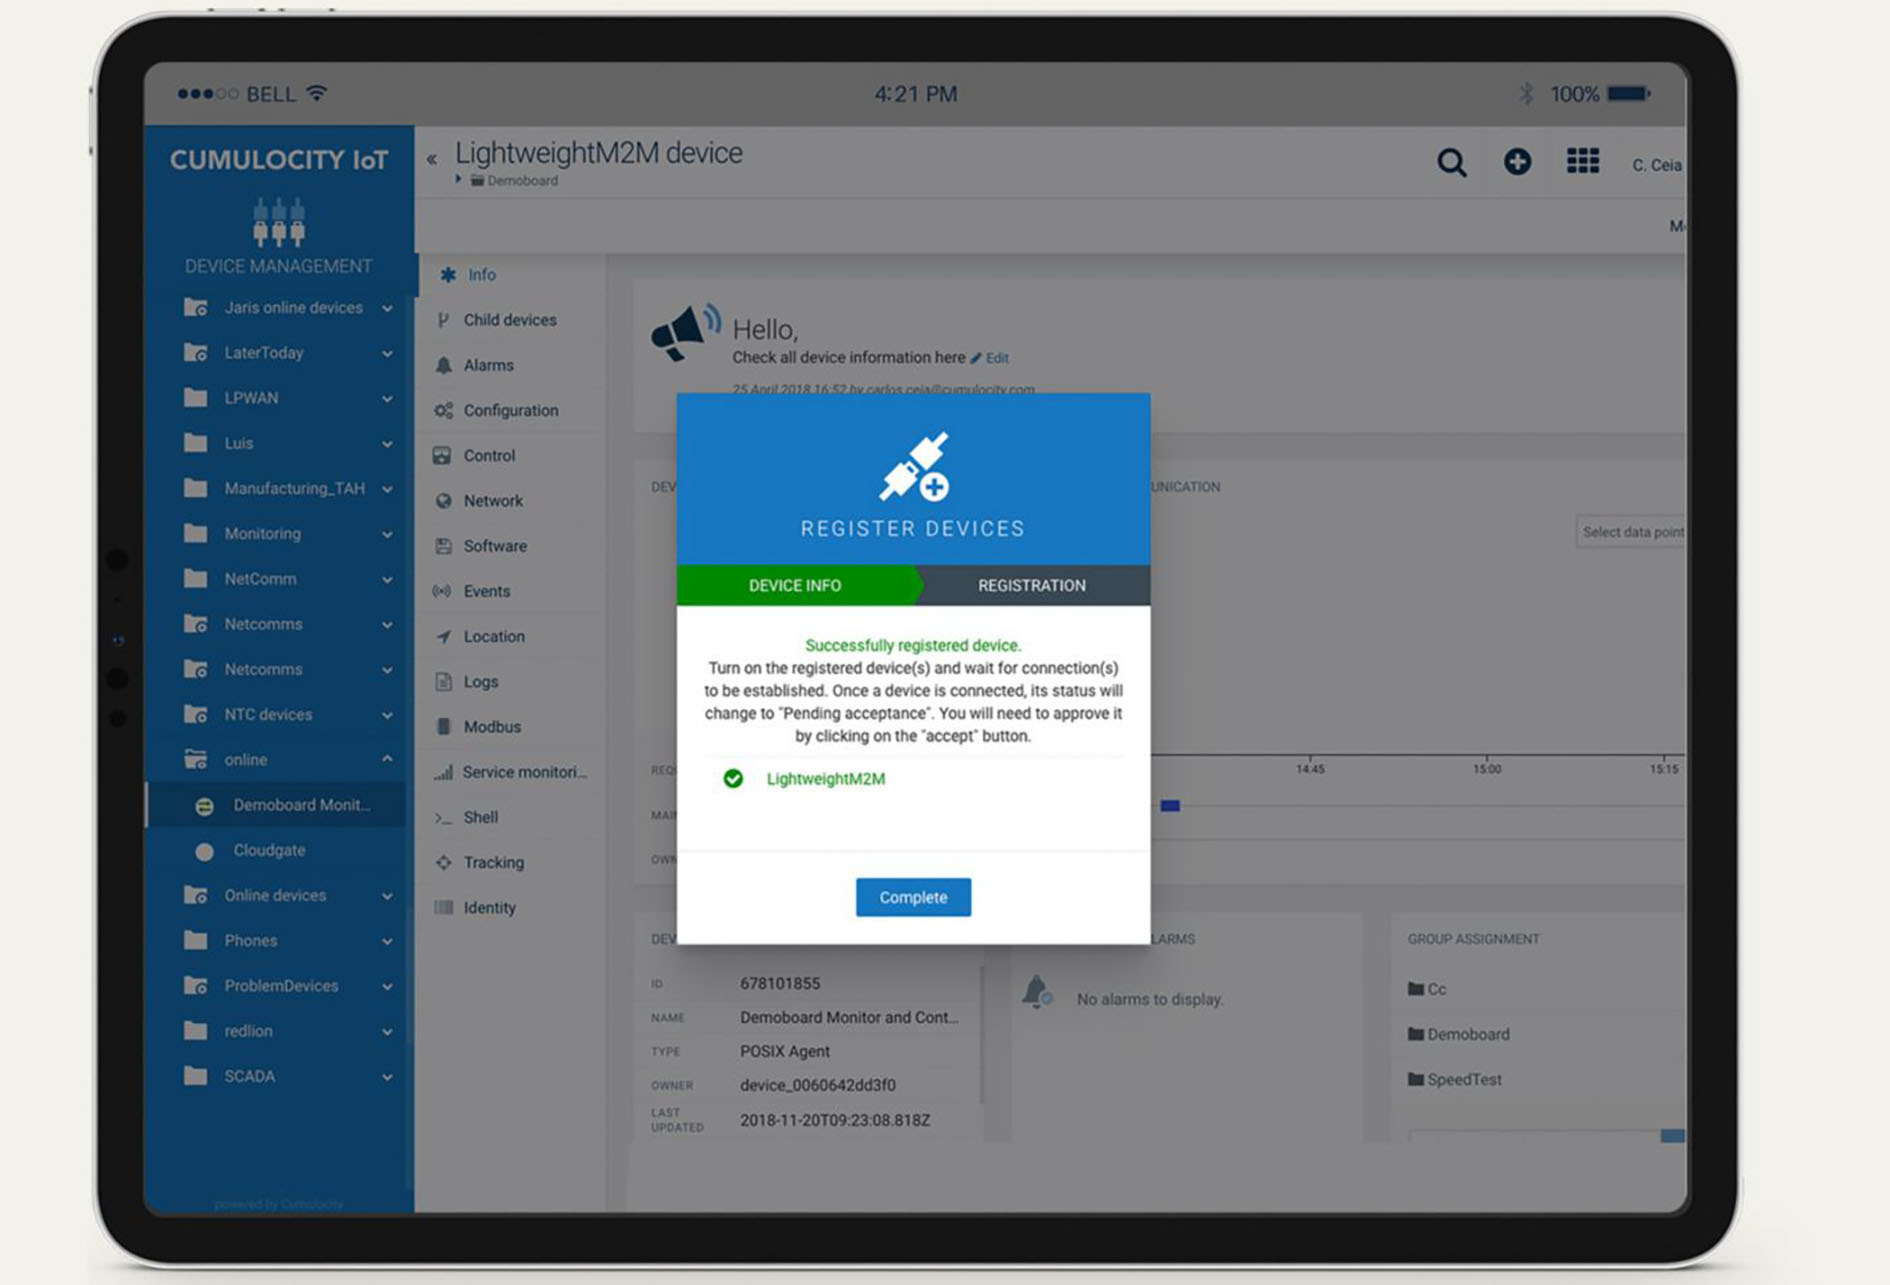Click the Tracking crosshair icon

[444, 862]
